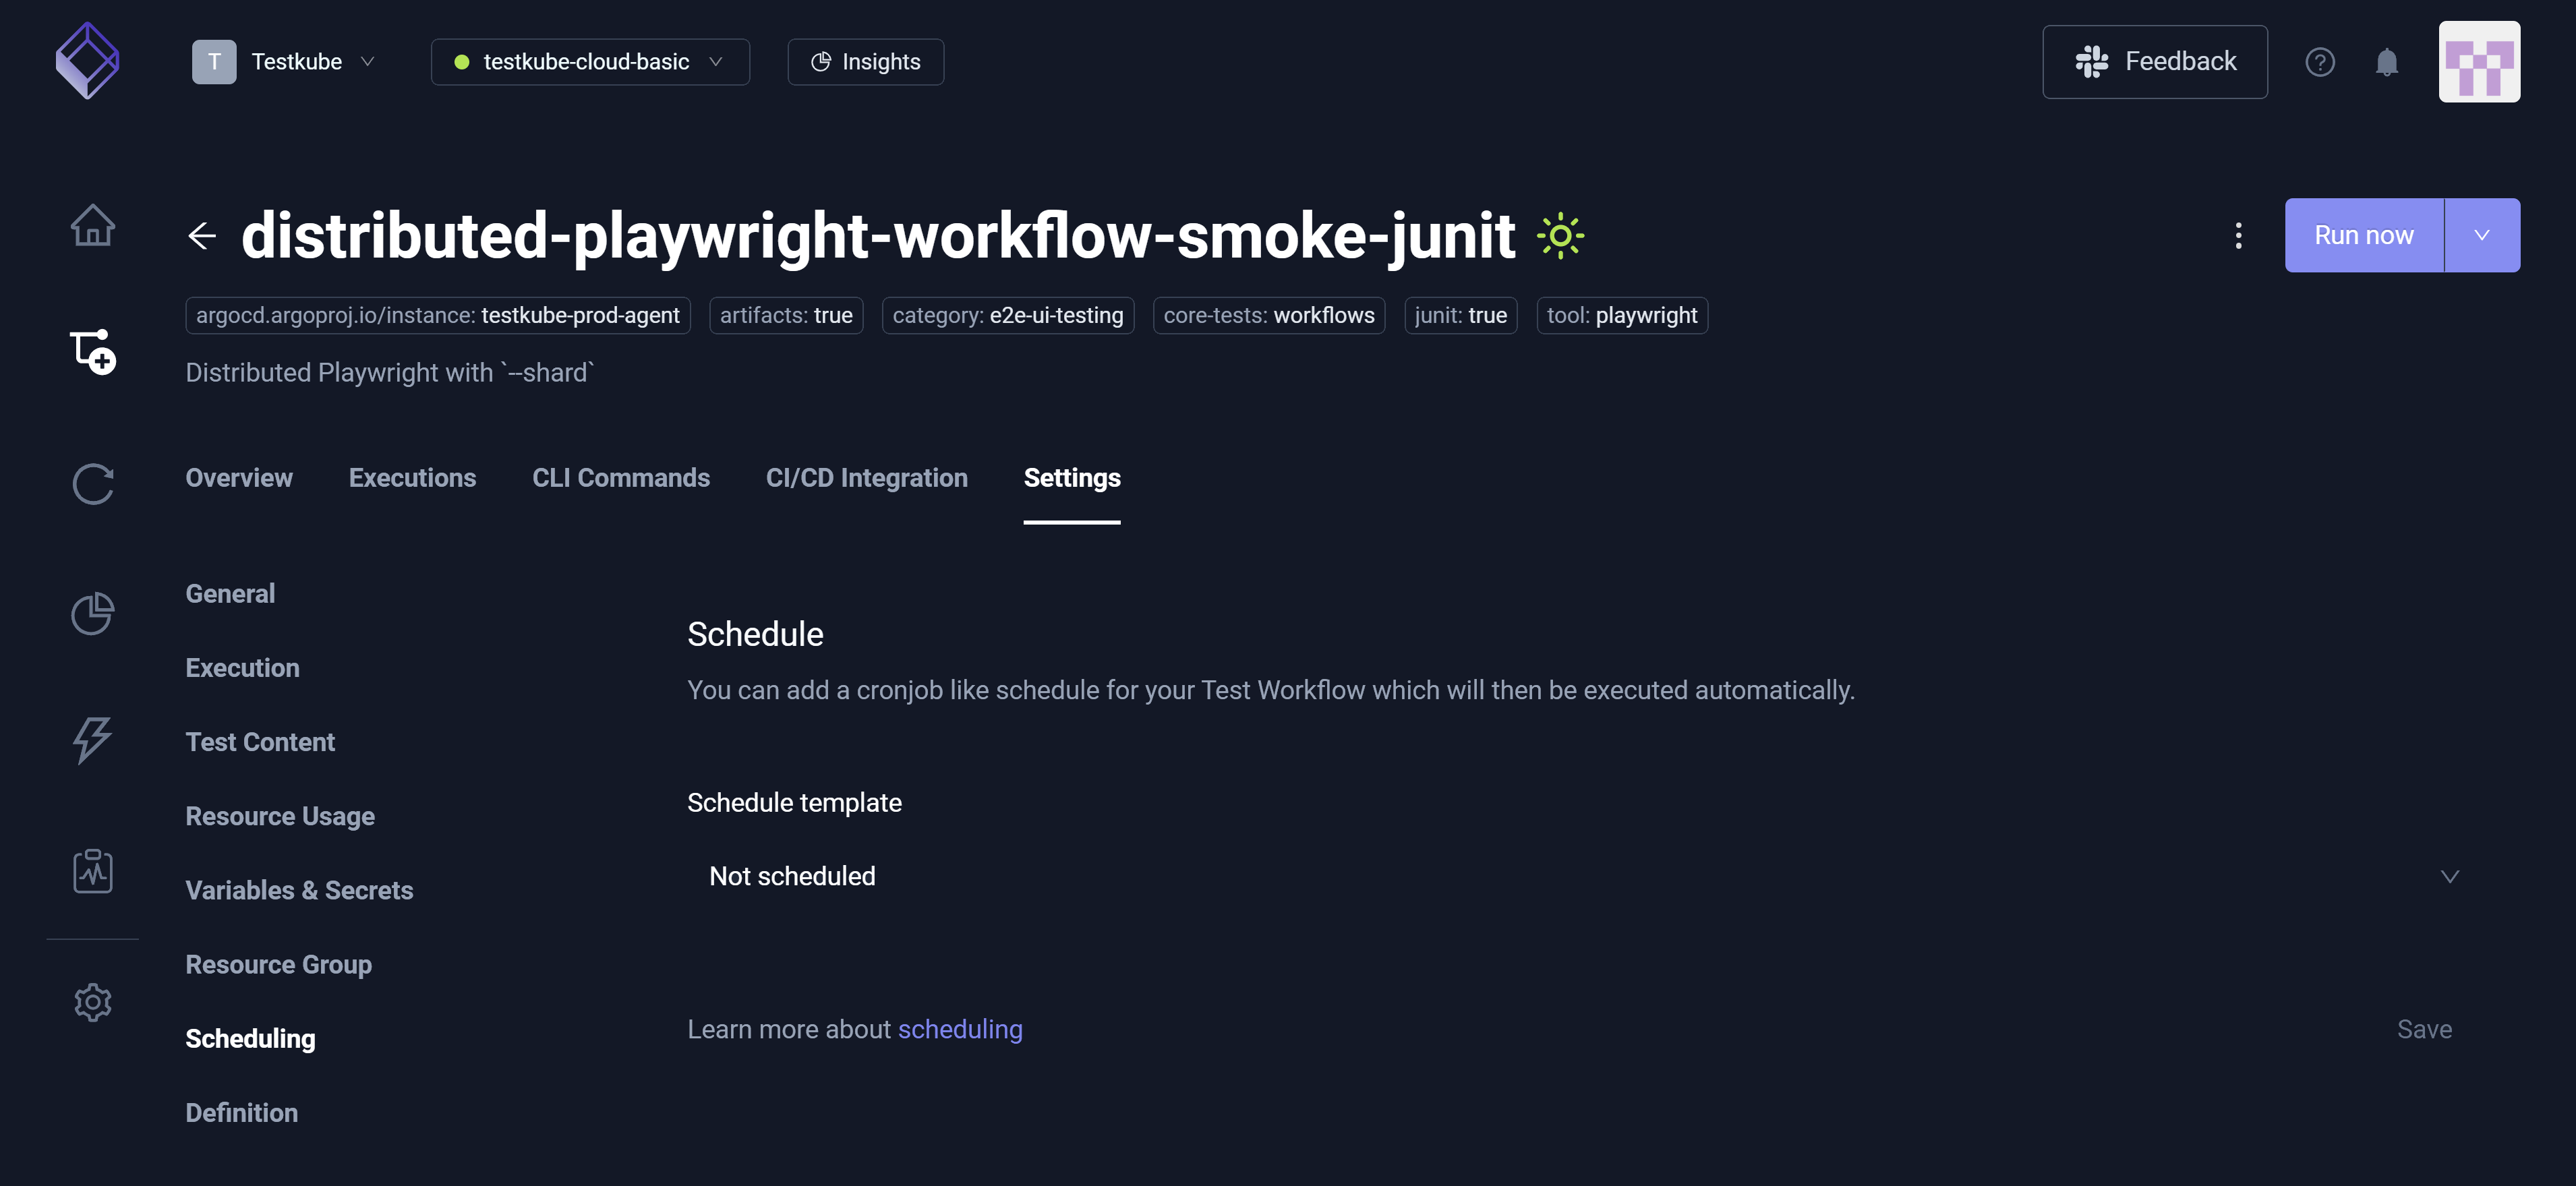Switch to the CLI Commands tab

point(621,478)
